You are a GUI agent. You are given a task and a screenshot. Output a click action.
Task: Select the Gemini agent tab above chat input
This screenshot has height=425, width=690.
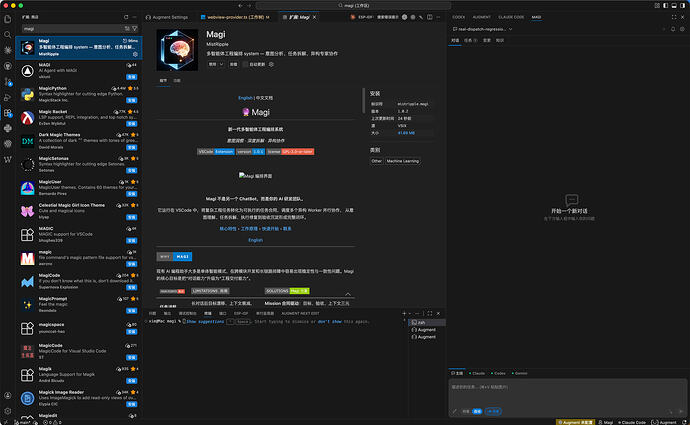click(519, 373)
